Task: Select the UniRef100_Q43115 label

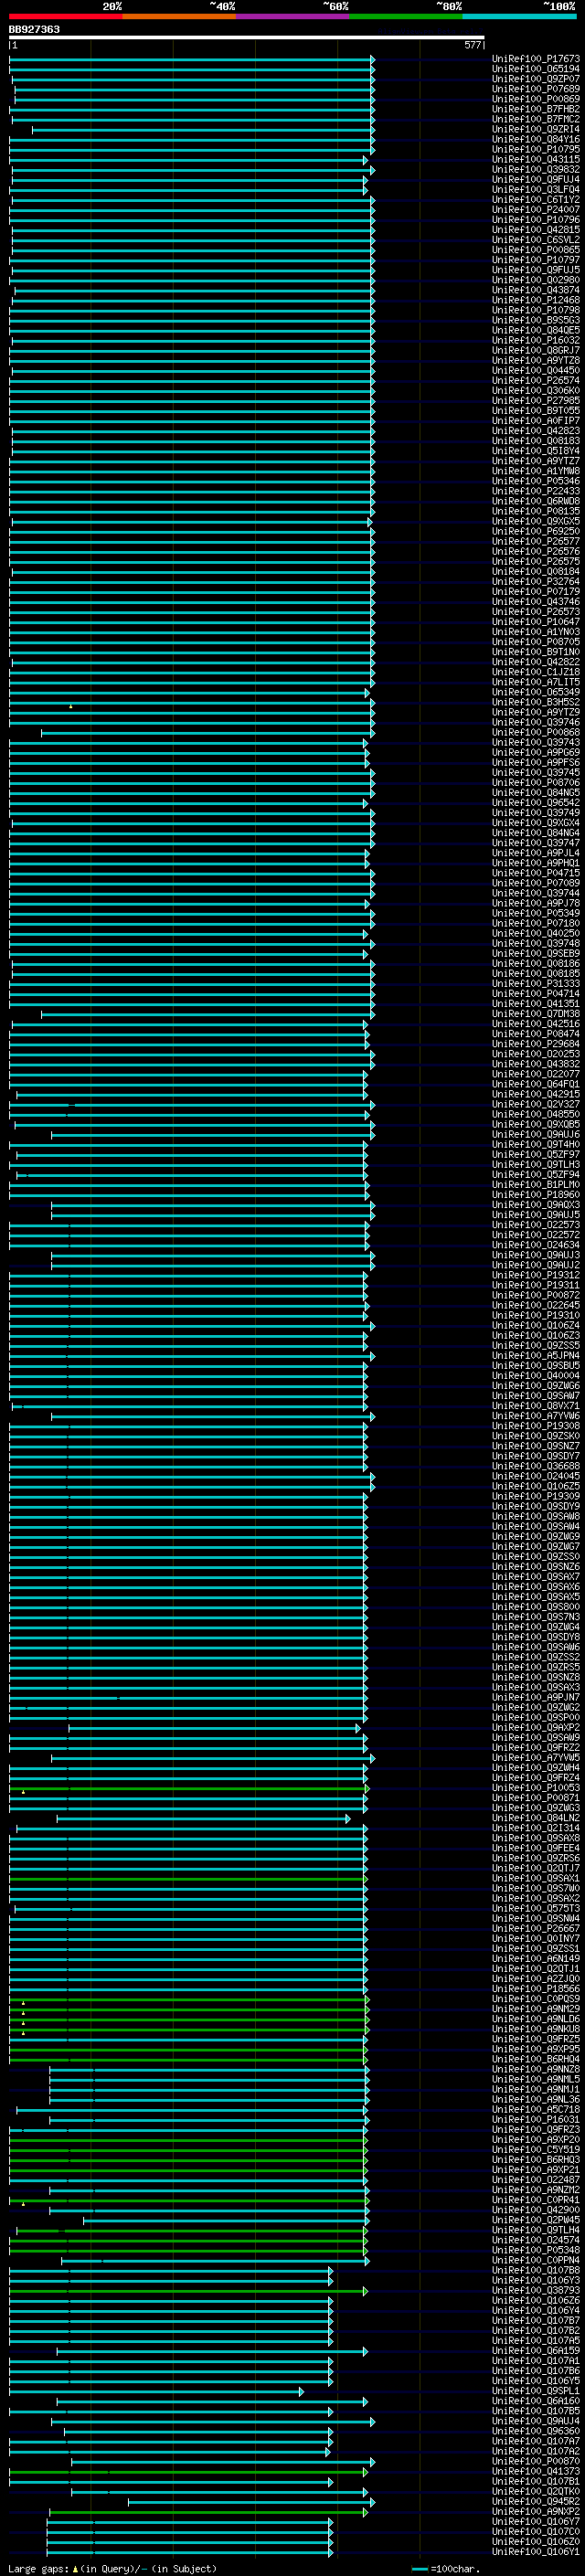Action: click(x=536, y=159)
